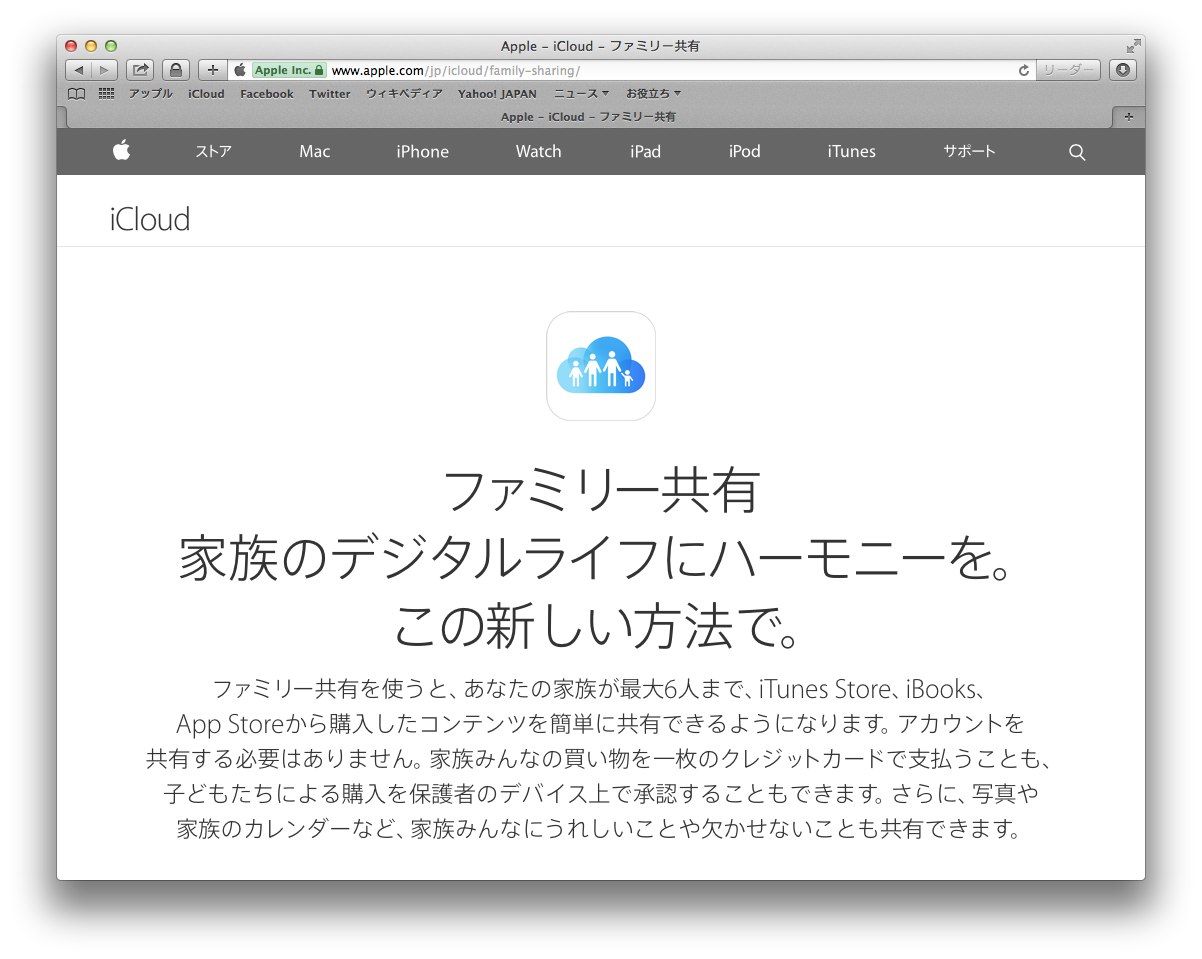Open the Yahoo! JAPAN bookmark
Screen dimensions: 1202x959
pyautogui.click(x=497, y=93)
